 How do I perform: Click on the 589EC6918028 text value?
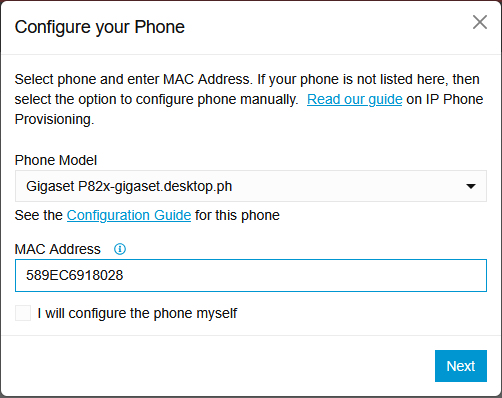click(x=75, y=275)
